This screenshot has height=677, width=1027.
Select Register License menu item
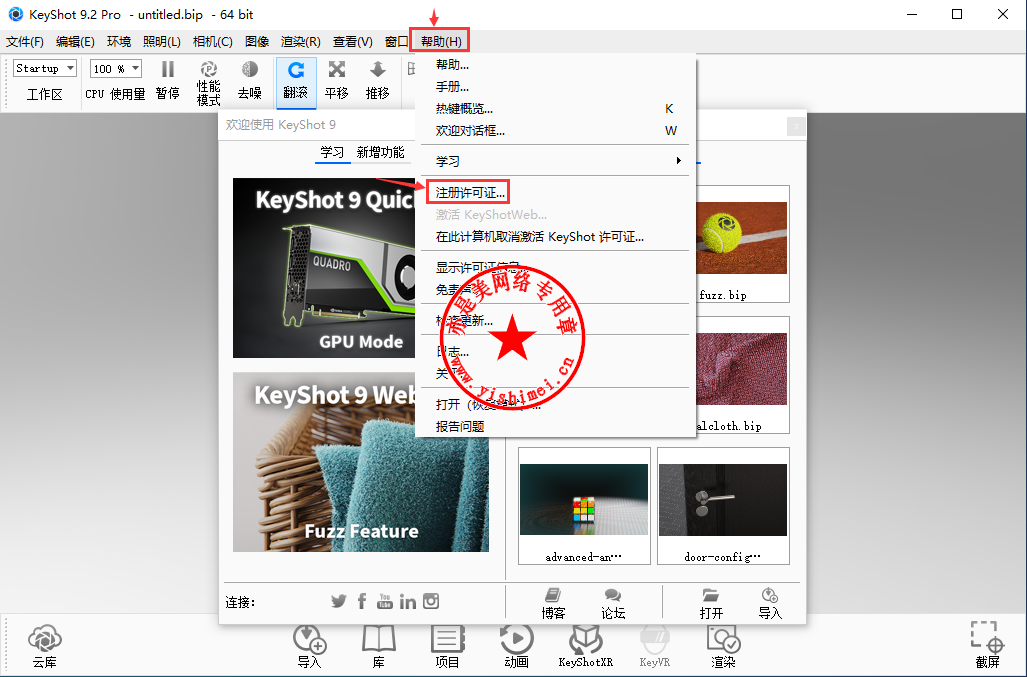[x=469, y=192]
